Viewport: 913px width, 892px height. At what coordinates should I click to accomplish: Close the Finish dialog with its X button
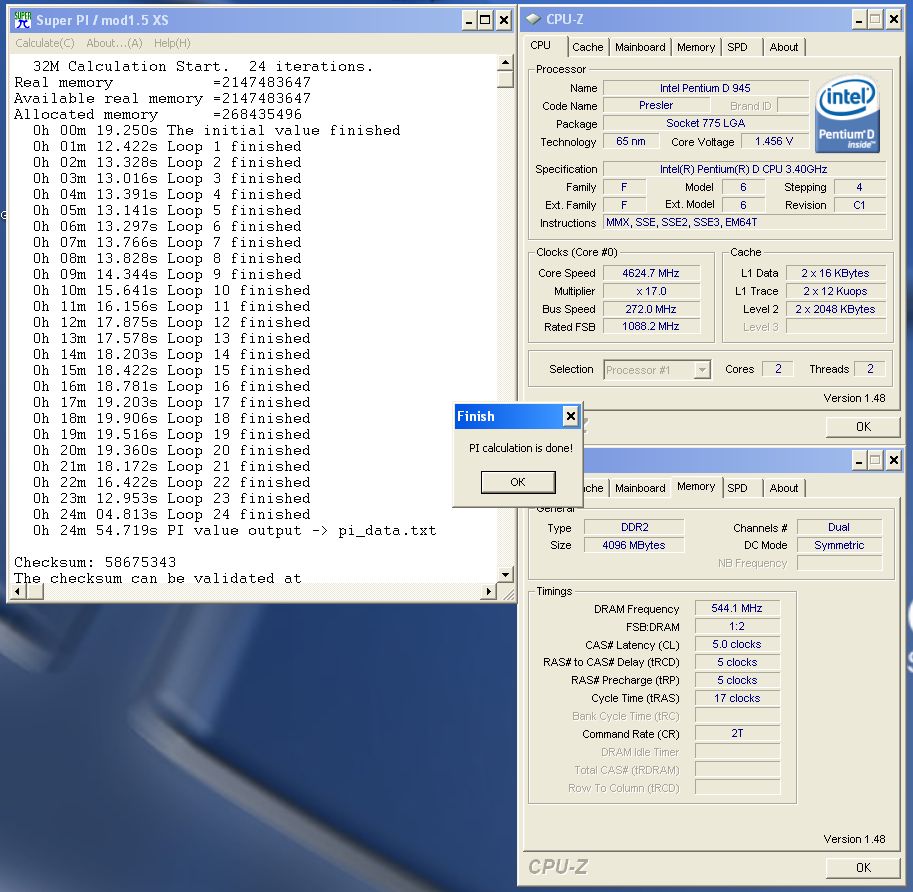click(x=571, y=416)
